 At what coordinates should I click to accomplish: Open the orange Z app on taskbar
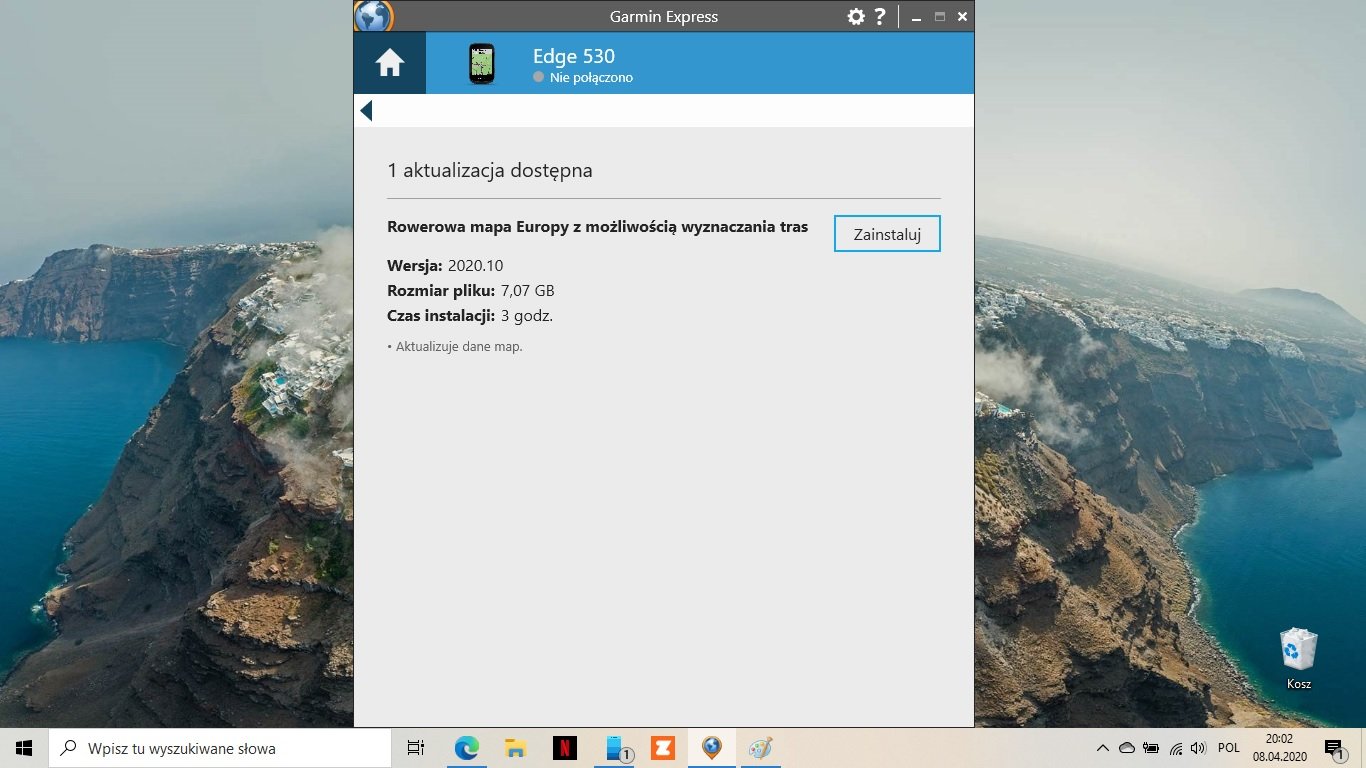tap(662, 748)
